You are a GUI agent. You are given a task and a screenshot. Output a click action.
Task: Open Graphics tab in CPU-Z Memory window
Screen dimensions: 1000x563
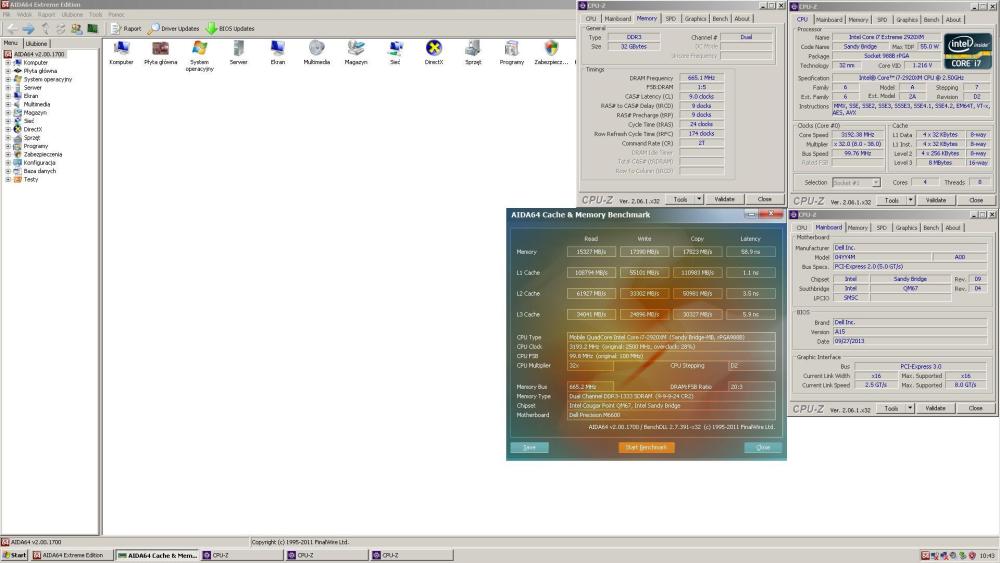[x=695, y=19]
